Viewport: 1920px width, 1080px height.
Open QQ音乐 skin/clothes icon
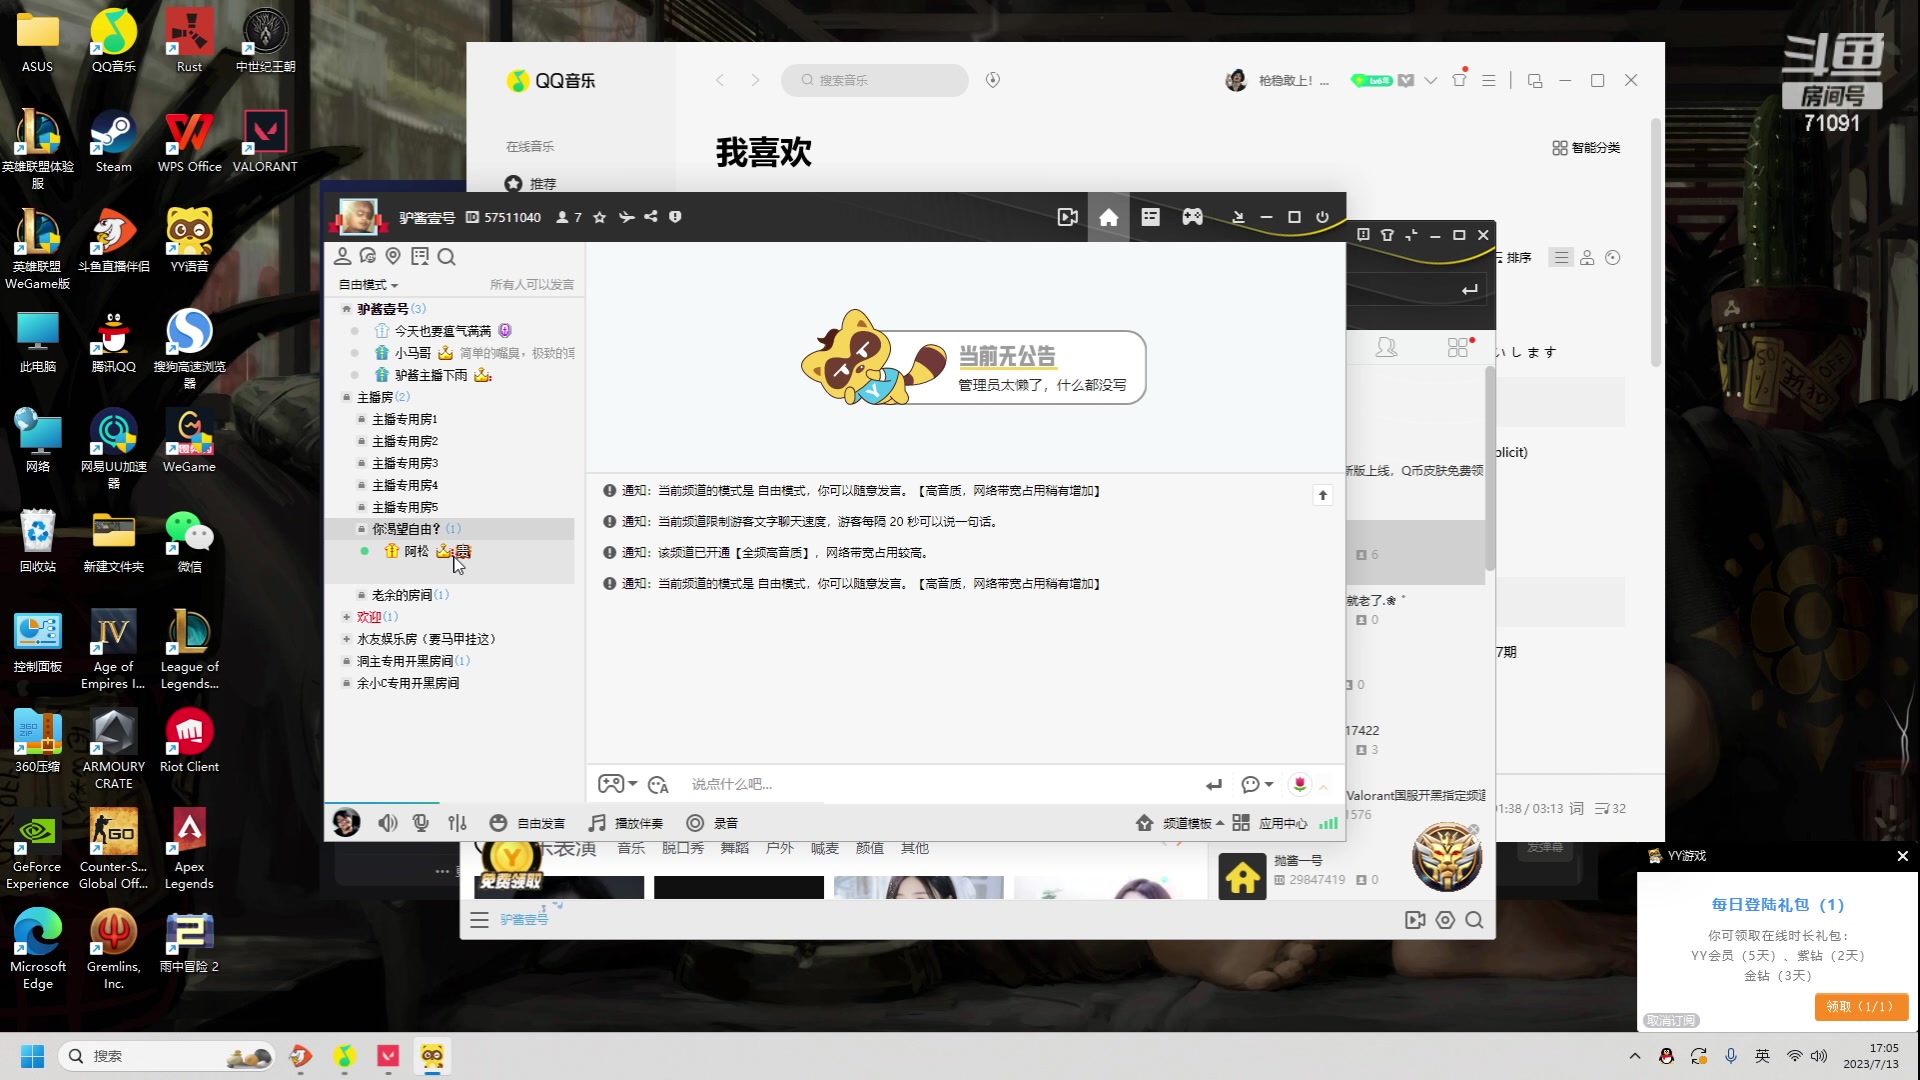tap(1459, 79)
